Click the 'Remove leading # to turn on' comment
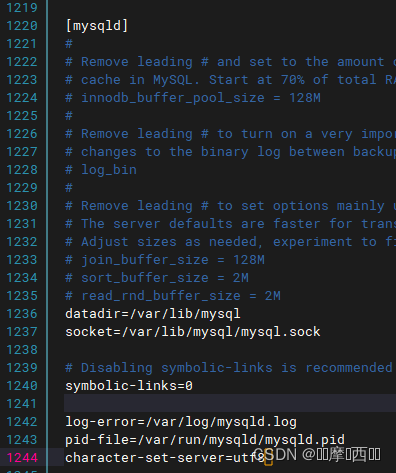 [x=231, y=134]
